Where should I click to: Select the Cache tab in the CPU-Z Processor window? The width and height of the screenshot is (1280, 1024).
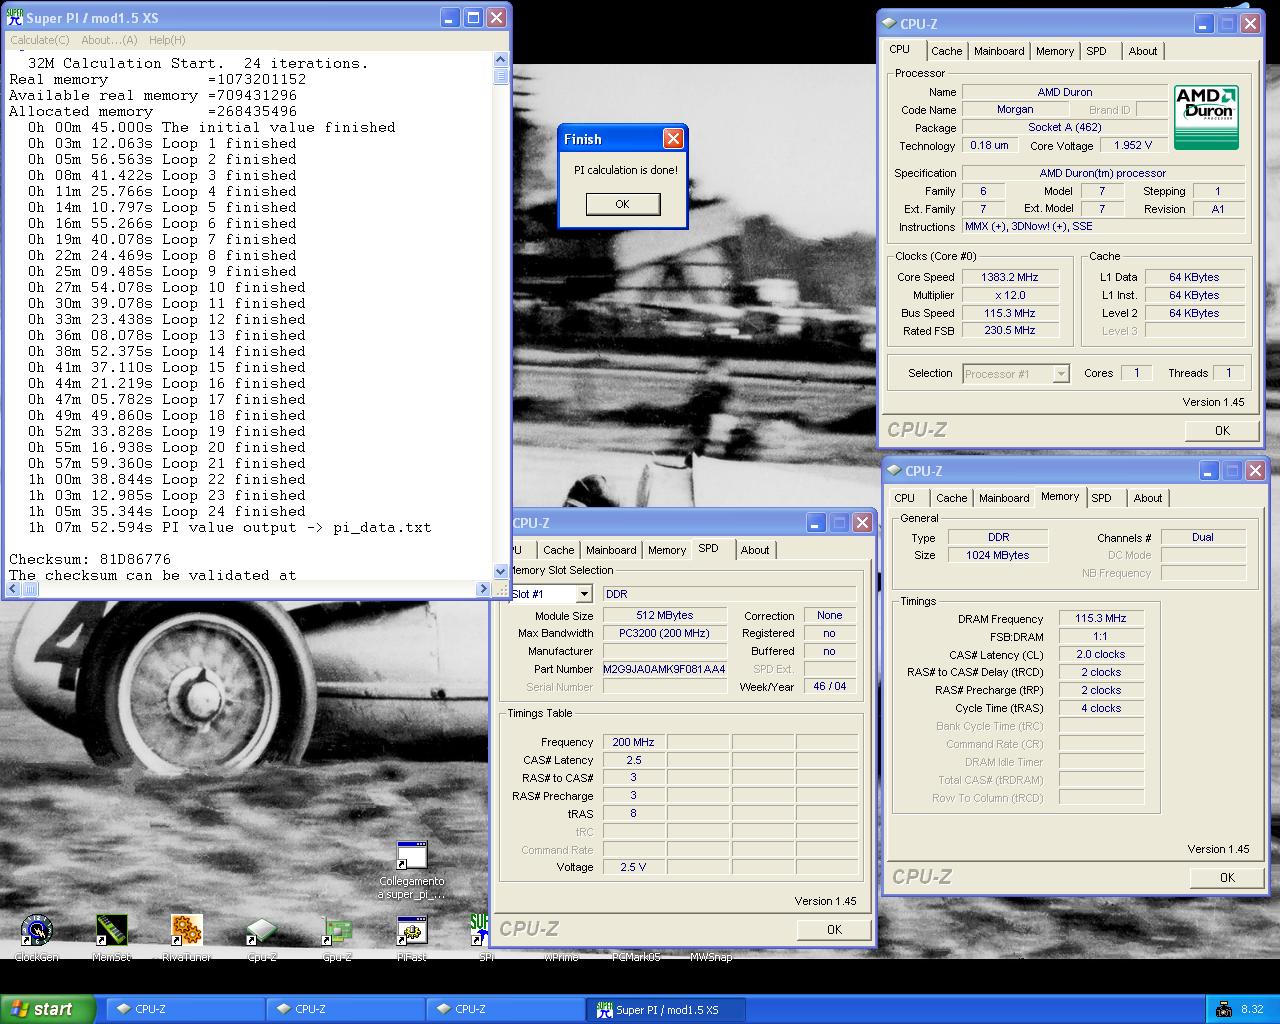pos(946,51)
